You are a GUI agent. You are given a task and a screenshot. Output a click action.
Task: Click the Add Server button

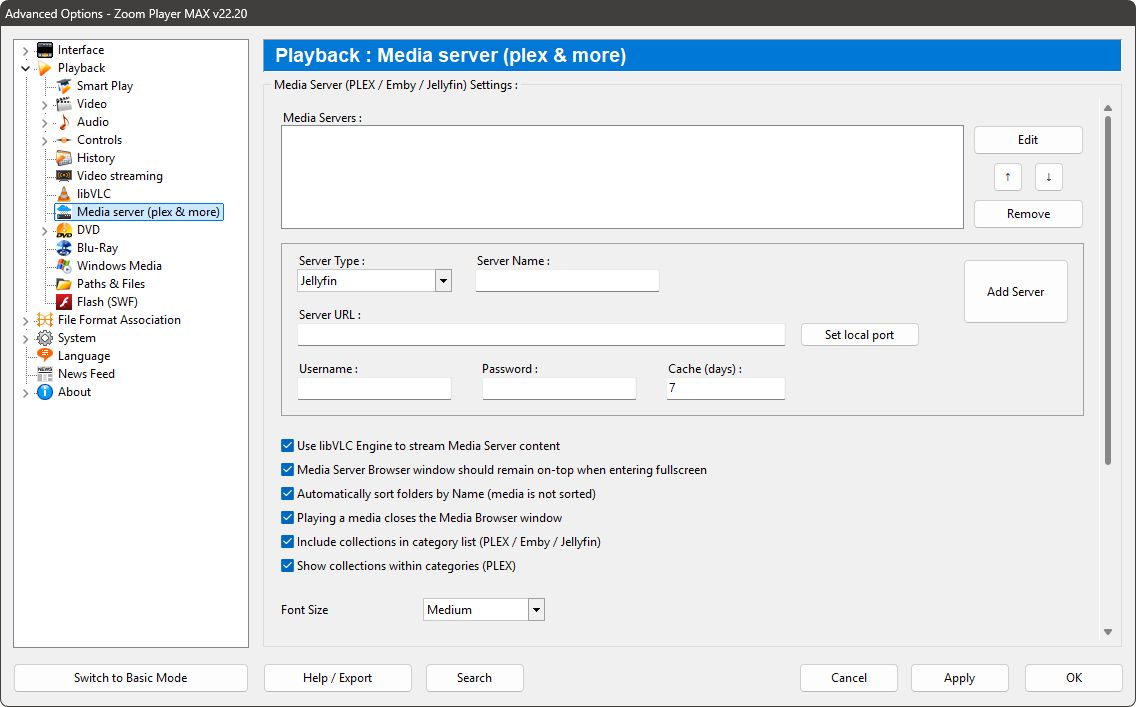click(x=1015, y=291)
